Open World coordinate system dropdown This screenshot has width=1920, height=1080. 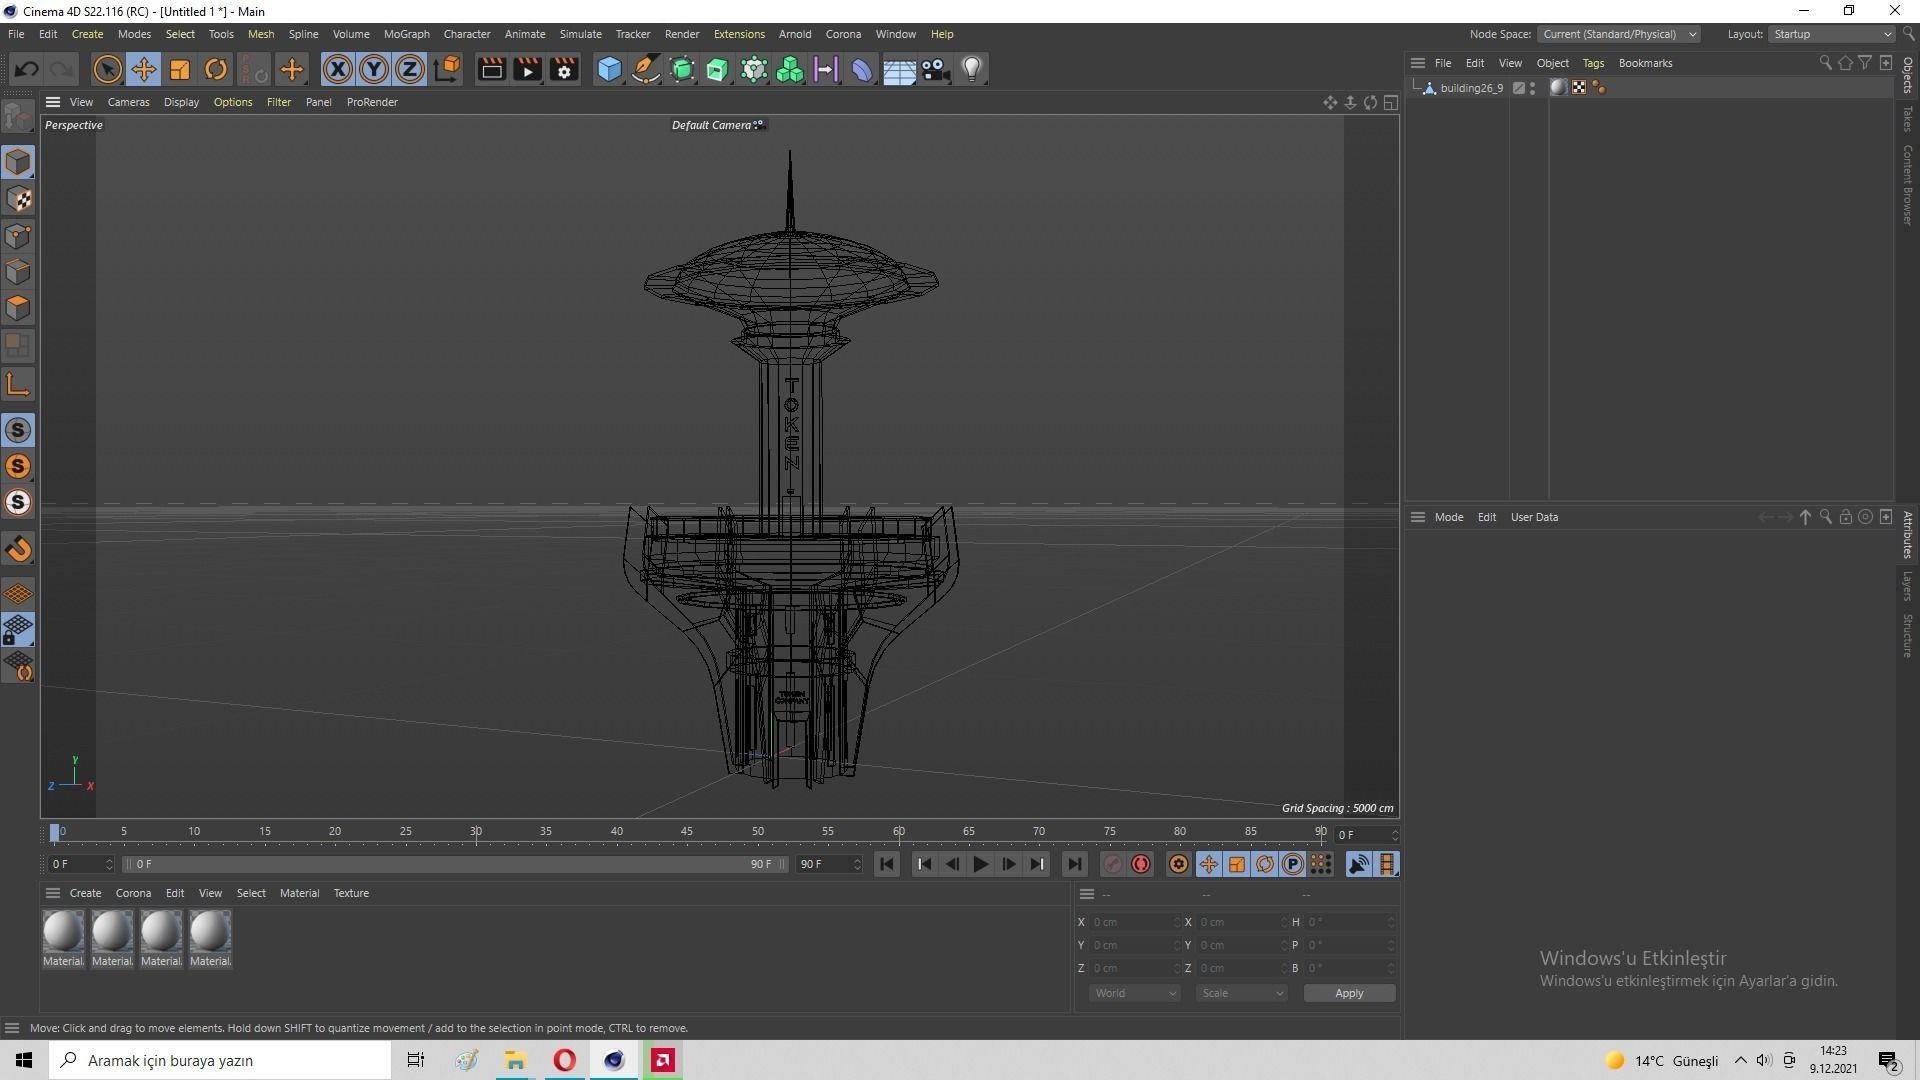(1134, 993)
